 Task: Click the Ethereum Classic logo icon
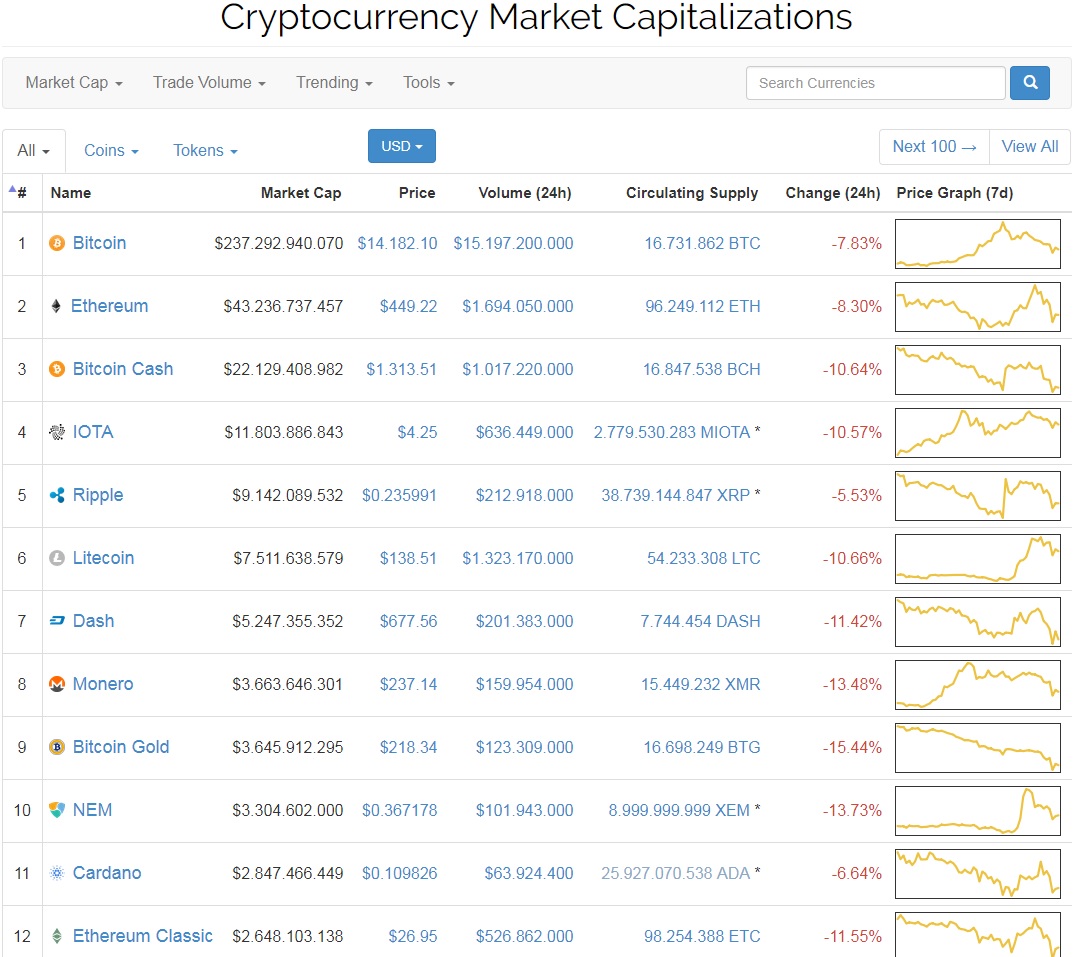pyautogui.click(x=57, y=936)
